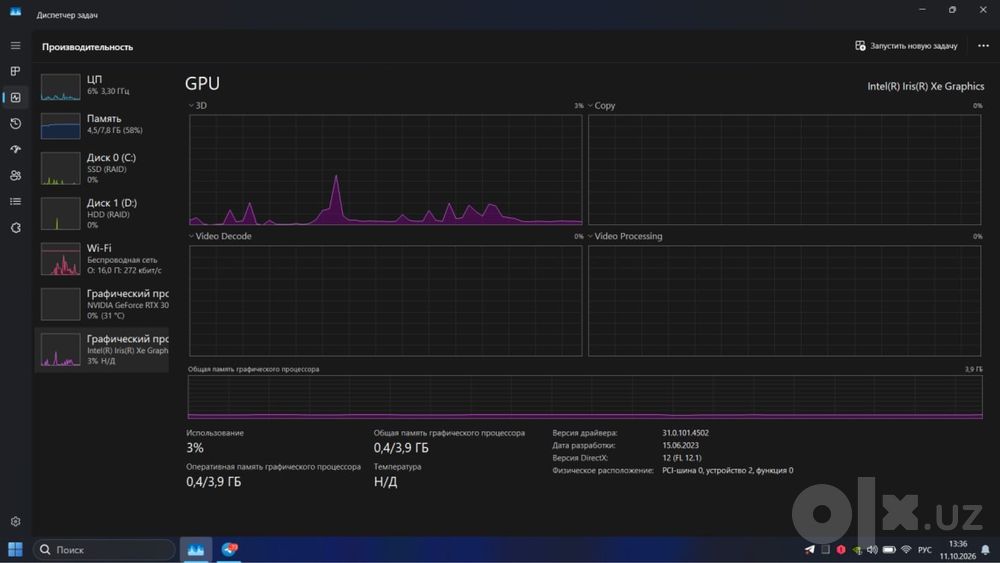Click the Intel(R) Iris(R) Xe Graphics title
This screenshot has height=563, width=1000.
(925, 86)
